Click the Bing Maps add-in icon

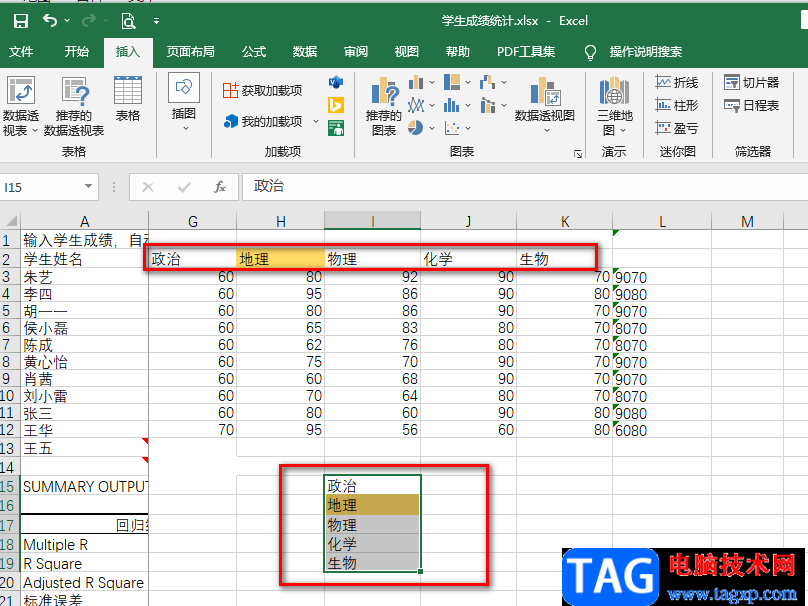click(x=336, y=105)
